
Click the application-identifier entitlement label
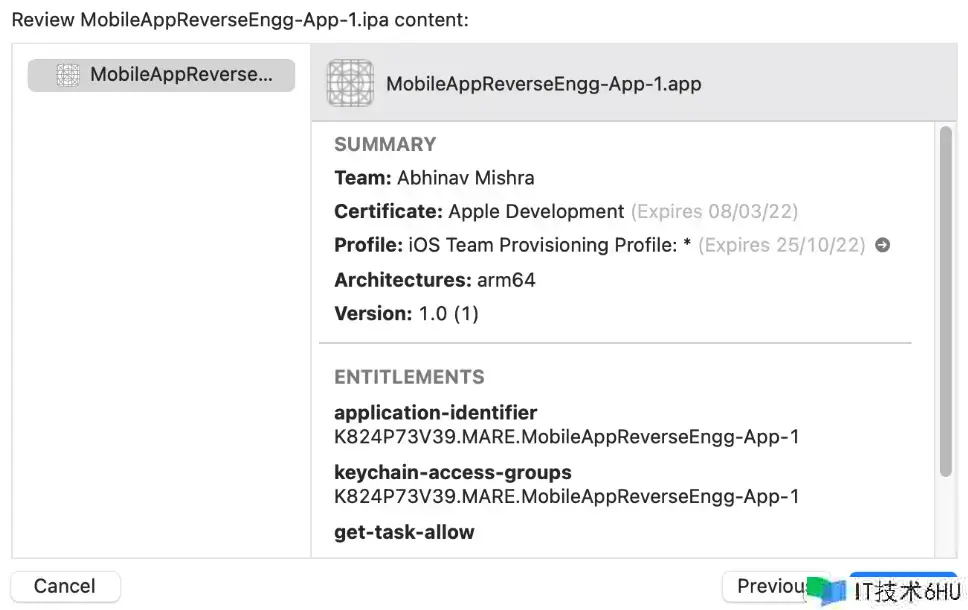click(435, 412)
